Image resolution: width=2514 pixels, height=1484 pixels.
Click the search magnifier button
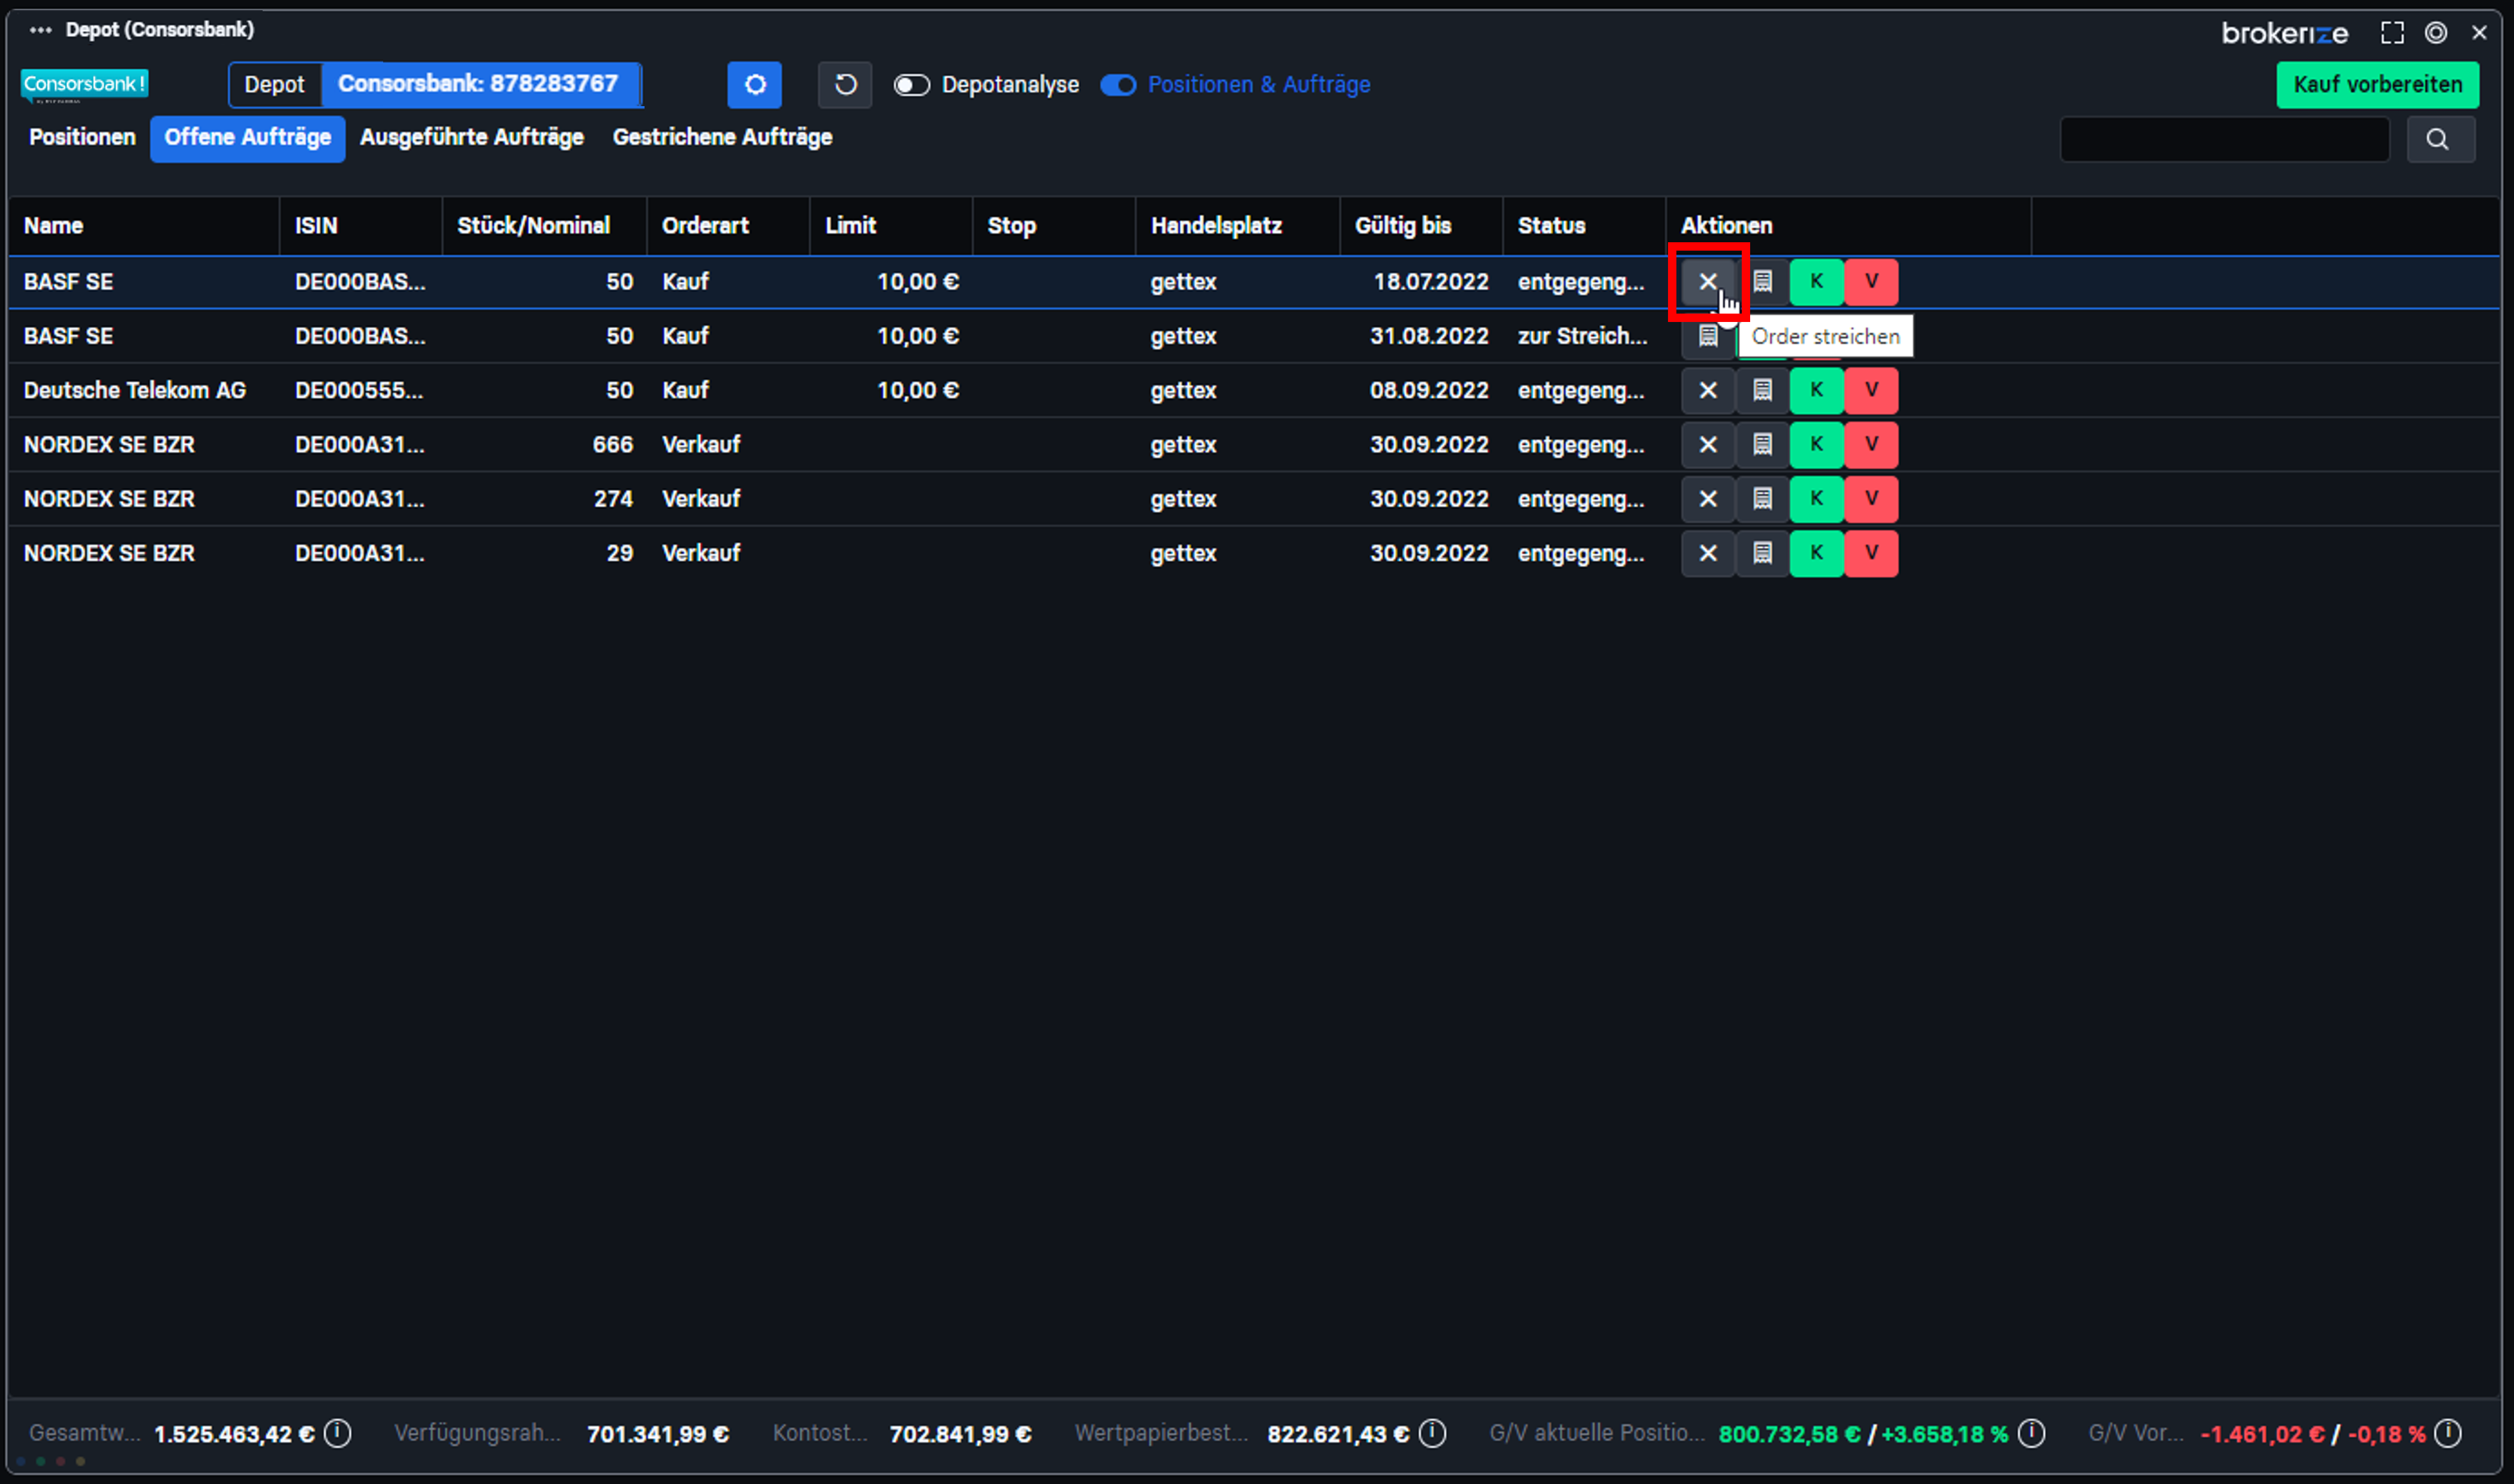click(x=2440, y=139)
